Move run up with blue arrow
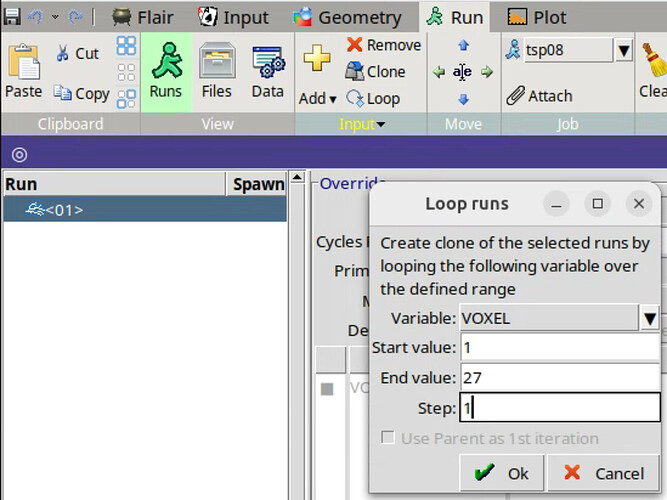This screenshot has height=500, width=667. pos(463,46)
